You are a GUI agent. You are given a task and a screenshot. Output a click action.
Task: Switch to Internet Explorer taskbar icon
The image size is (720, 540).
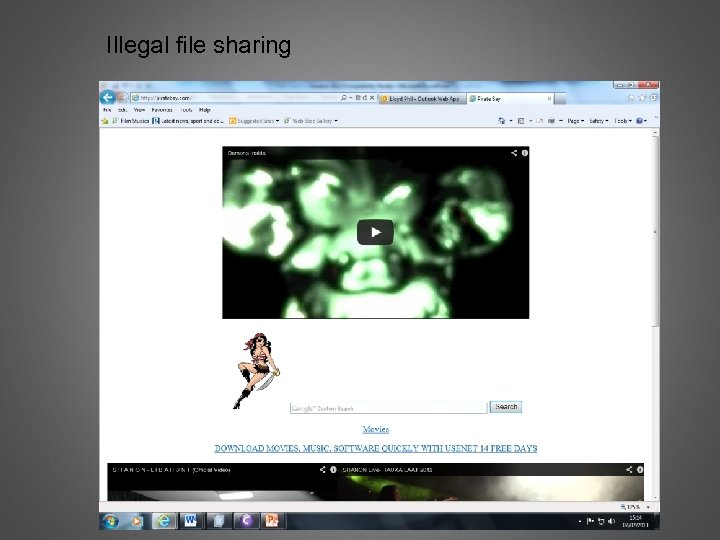(164, 521)
